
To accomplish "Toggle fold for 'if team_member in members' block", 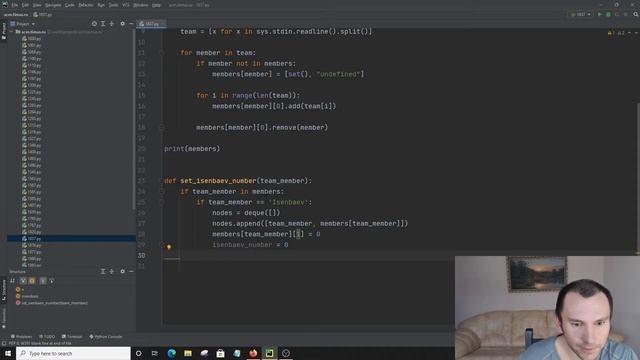I will pyautogui.click(x=162, y=191).
